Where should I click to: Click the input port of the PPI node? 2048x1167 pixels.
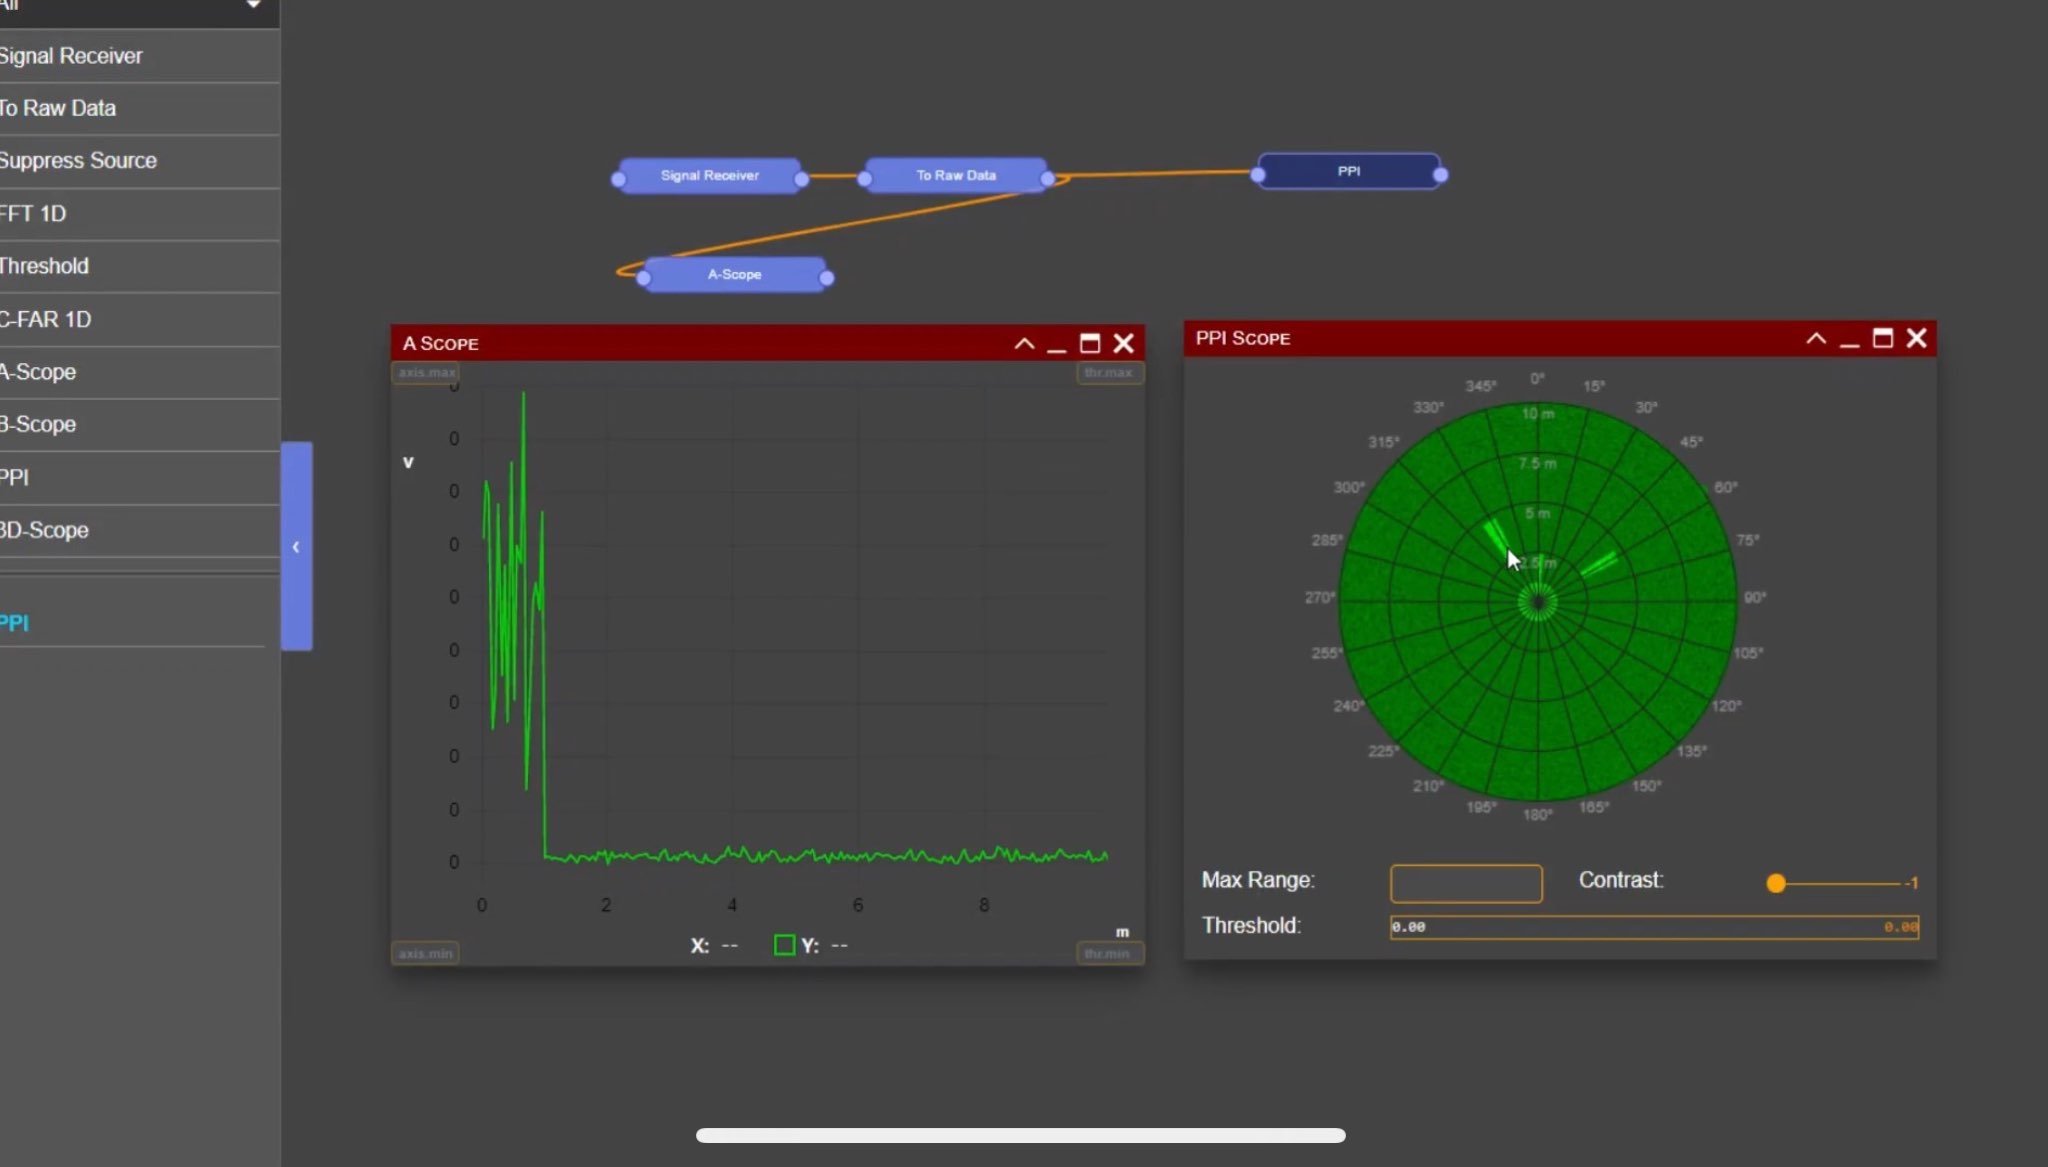point(1256,172)
